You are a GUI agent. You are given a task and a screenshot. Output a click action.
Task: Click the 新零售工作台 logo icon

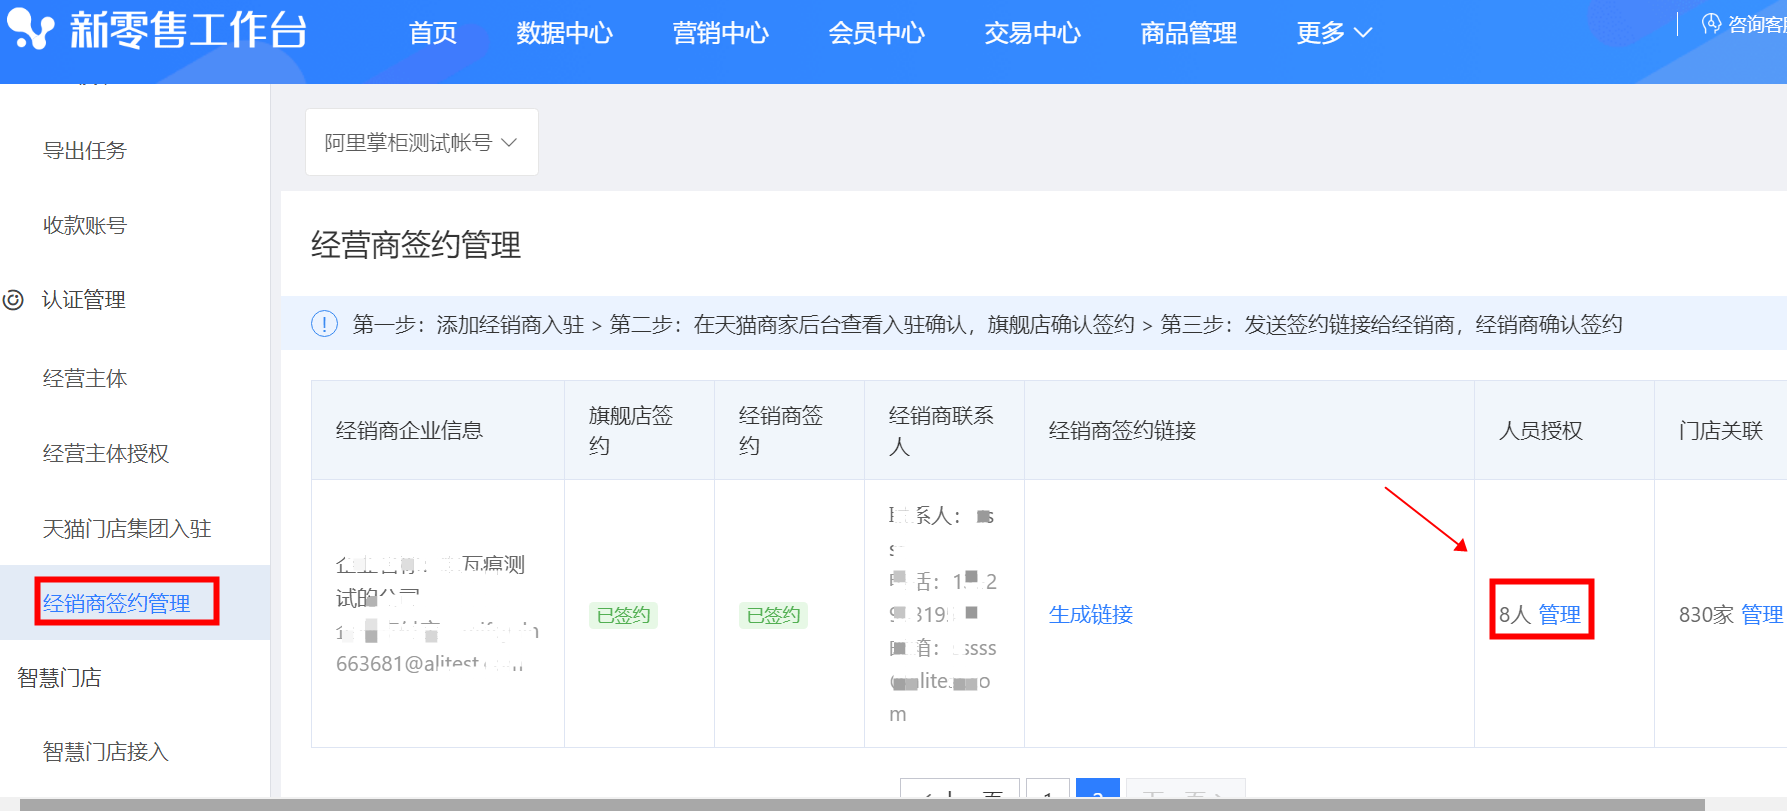(x=30, y=30)
